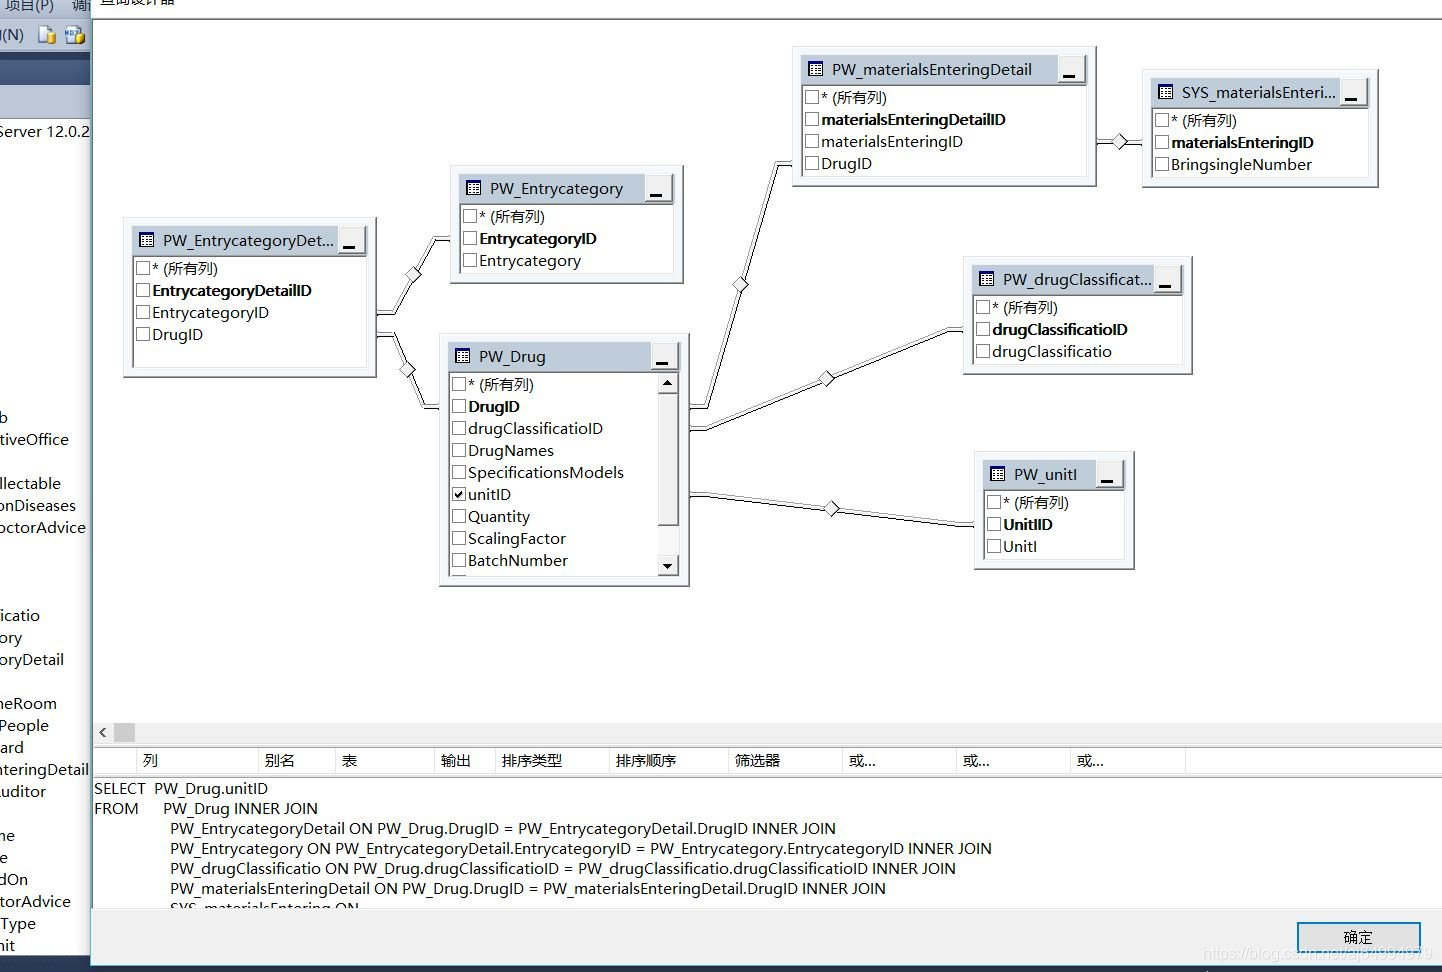Uncheck unitID in PW_Drug
1442x972 pixels.
(x=459, y=494)
